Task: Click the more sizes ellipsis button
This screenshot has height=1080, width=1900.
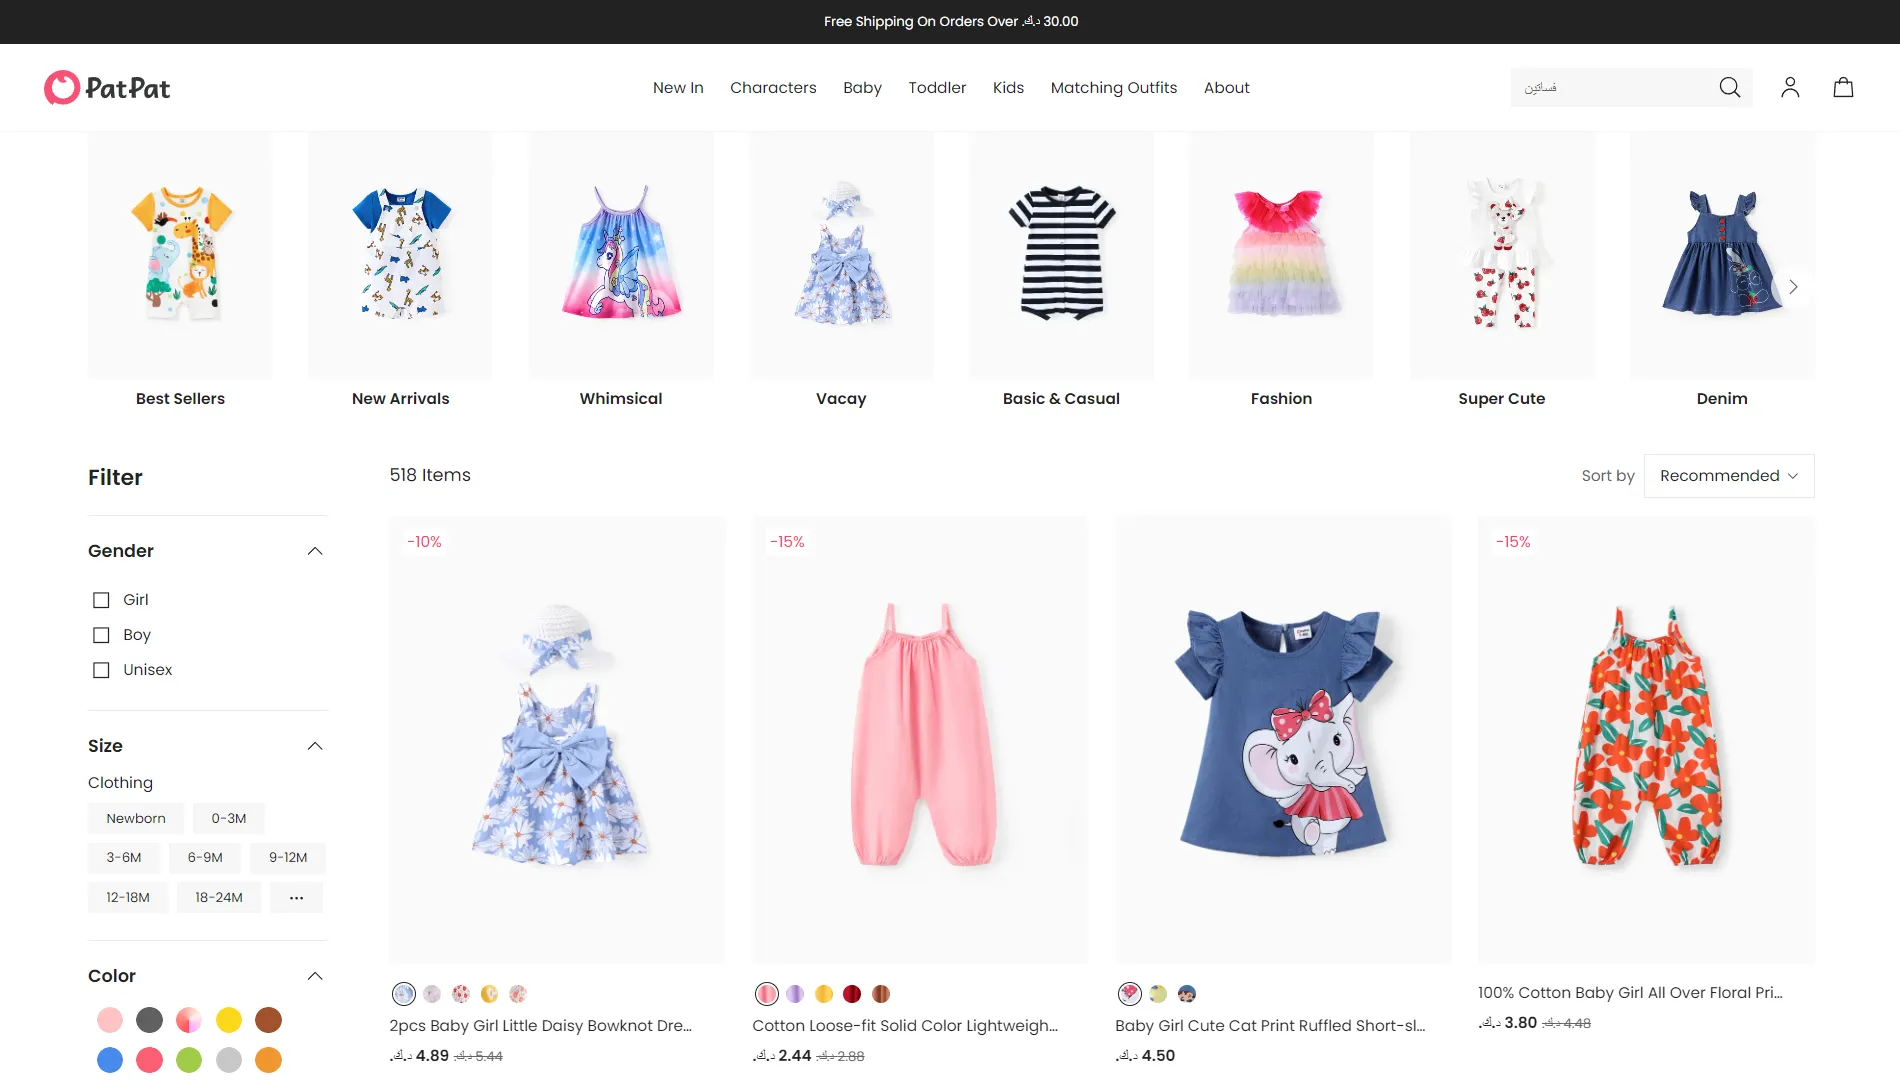Action: [296, 897]
